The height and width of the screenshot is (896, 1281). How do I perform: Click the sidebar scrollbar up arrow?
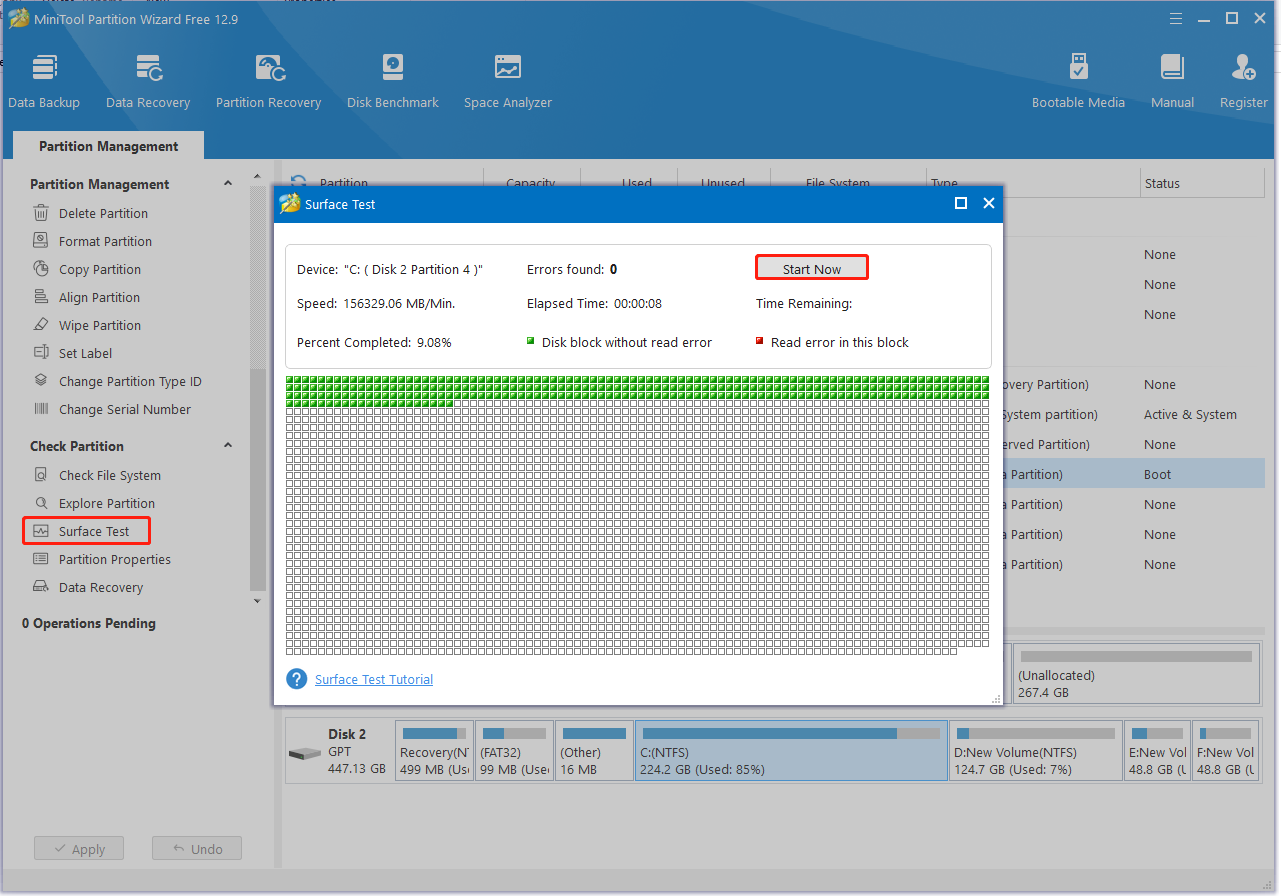[257, 177]
